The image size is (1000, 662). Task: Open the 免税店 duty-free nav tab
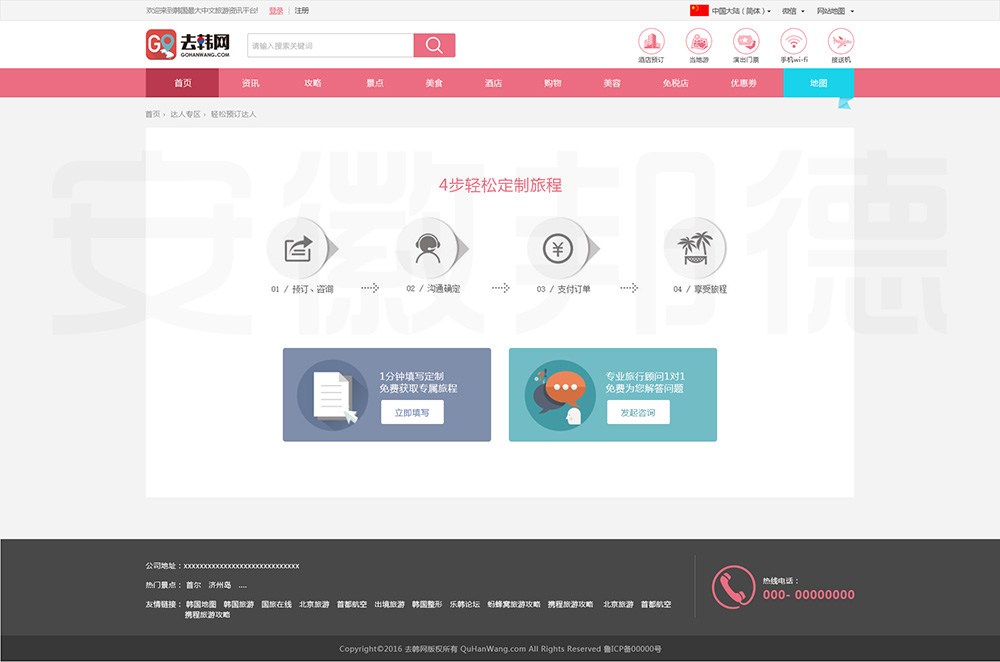pyautogui.click(x=675, y=83)
